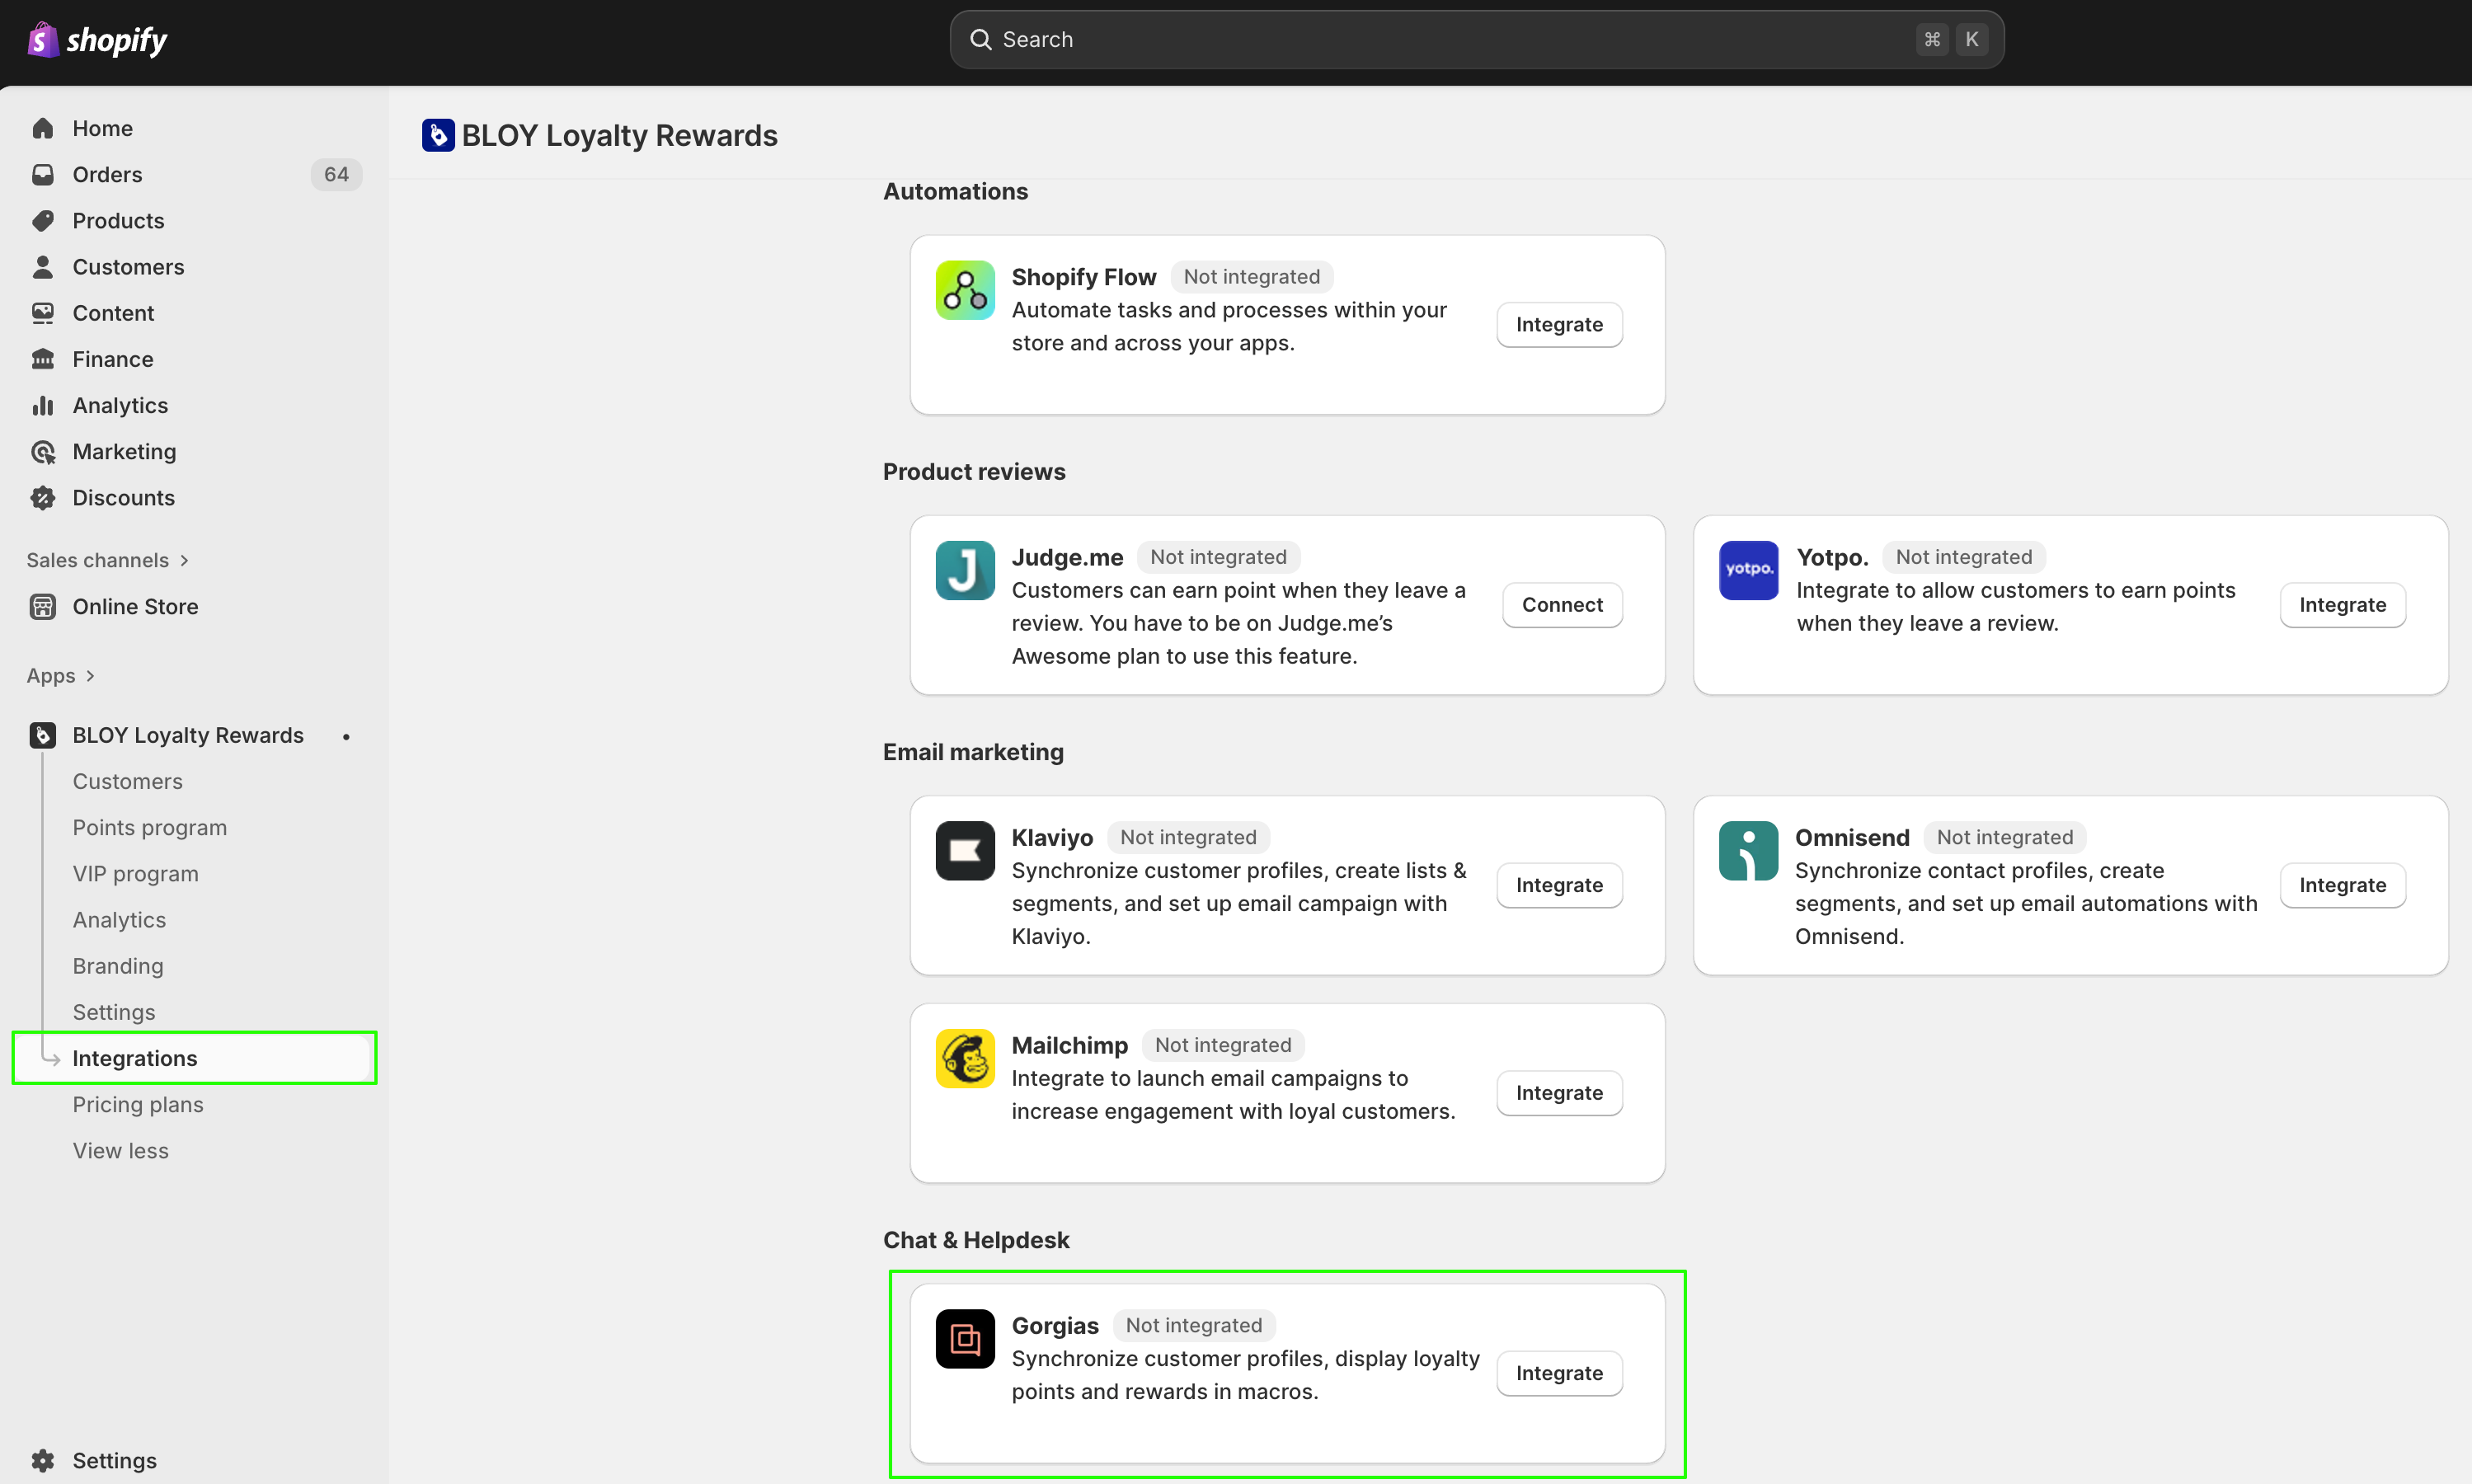Click the Mailchimp monkey icon
2472x1484 pixels.
pyautogui.click(x=965, y=1059)
